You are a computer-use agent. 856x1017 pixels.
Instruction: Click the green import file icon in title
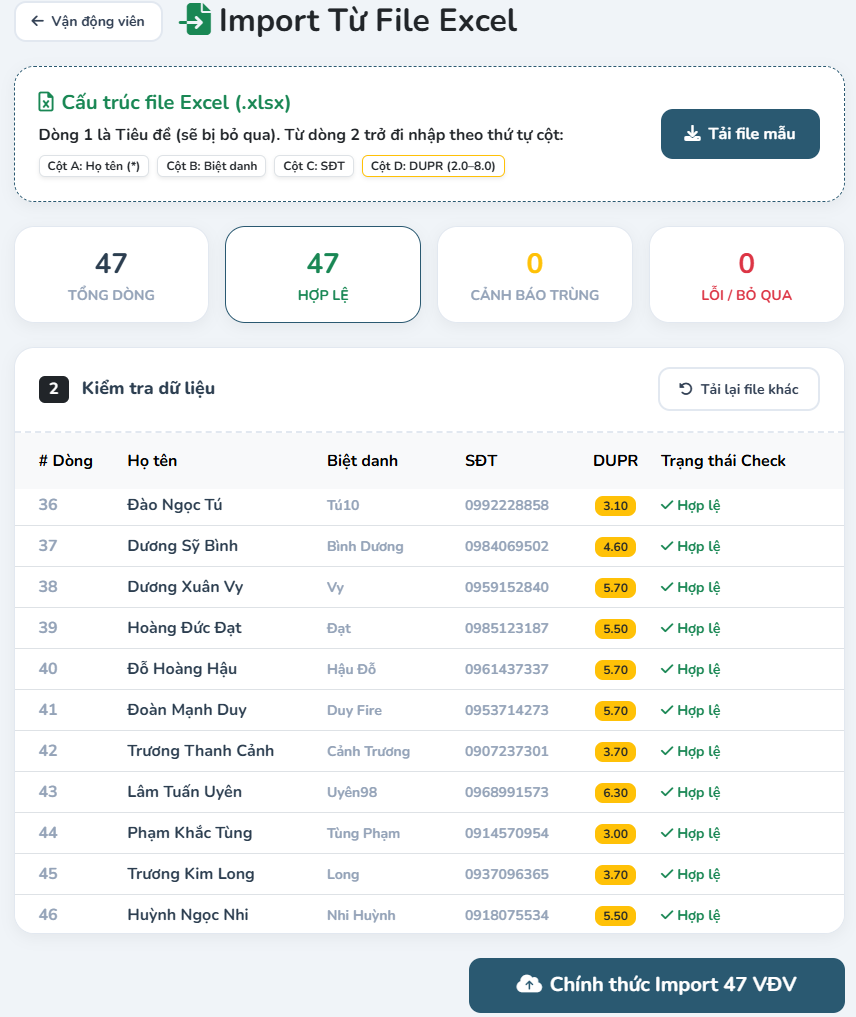tap(195, 19)
